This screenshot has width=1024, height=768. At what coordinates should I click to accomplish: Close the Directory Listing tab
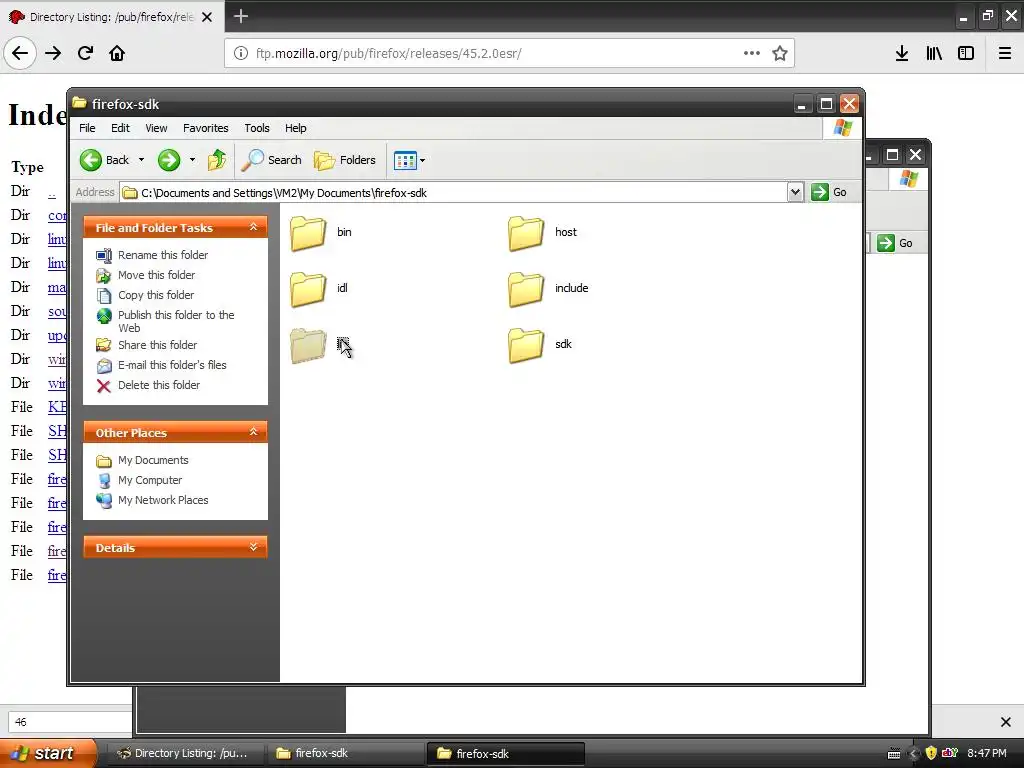206,17
